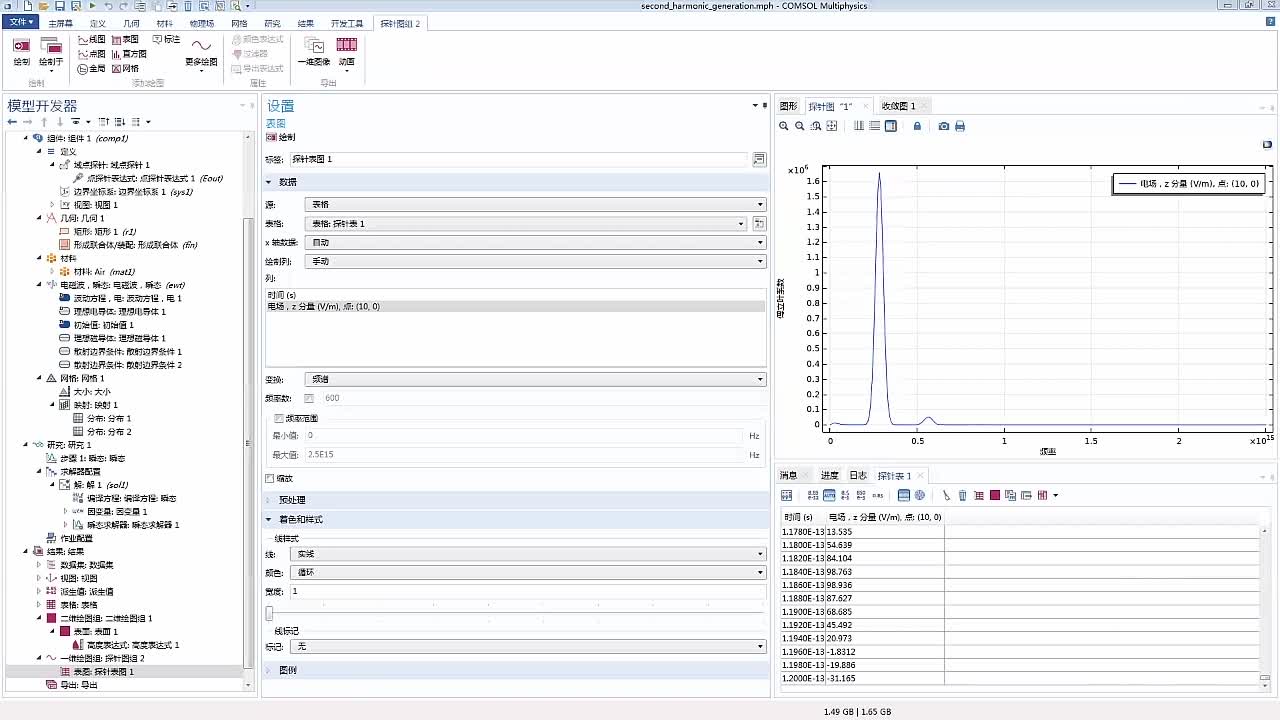Add a 网格 mesh plot
The image size is (1280, 720).
125,68
